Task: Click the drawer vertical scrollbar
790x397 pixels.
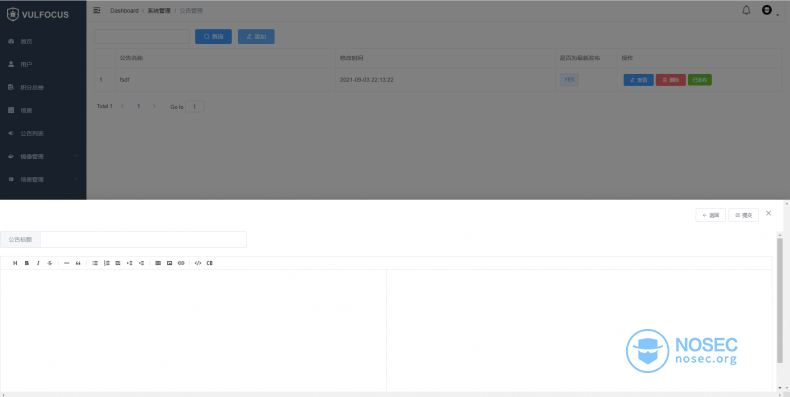Action: [x=780, y=301]
